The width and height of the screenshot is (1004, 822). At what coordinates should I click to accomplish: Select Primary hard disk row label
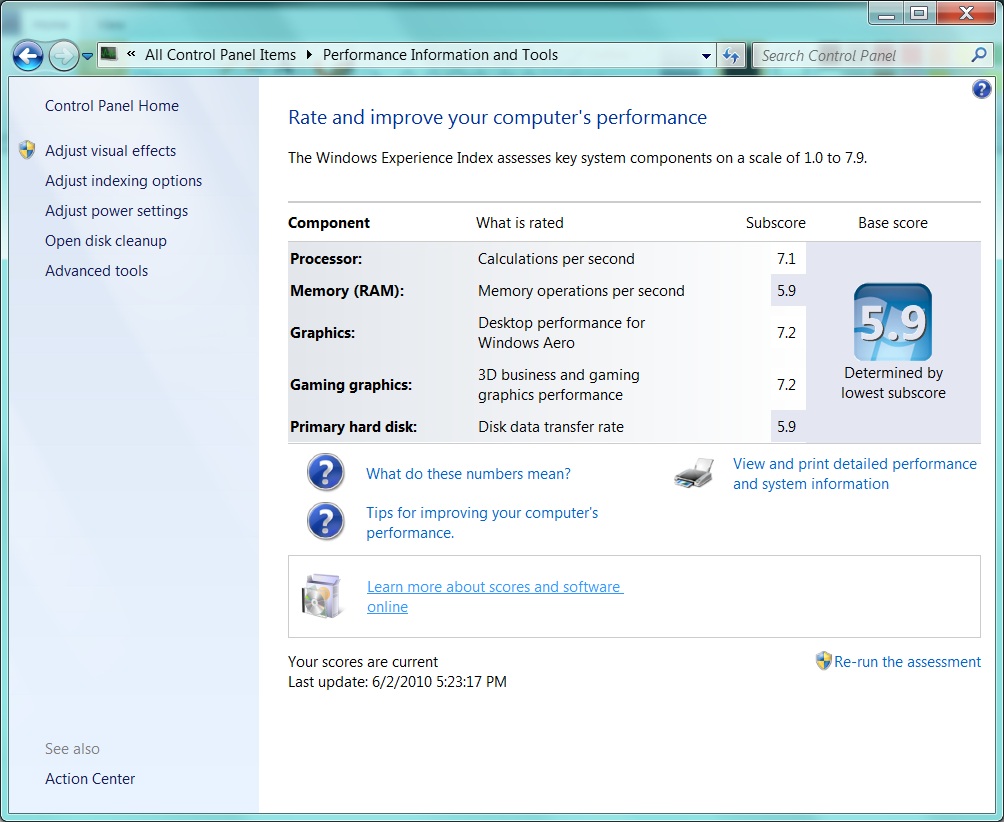tap(353, 427)
